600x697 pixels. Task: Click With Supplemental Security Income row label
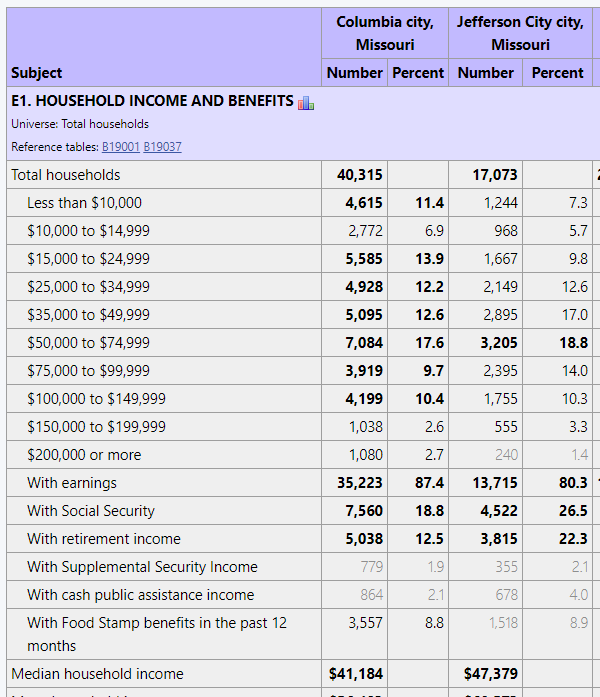click(x=142, y=567)
